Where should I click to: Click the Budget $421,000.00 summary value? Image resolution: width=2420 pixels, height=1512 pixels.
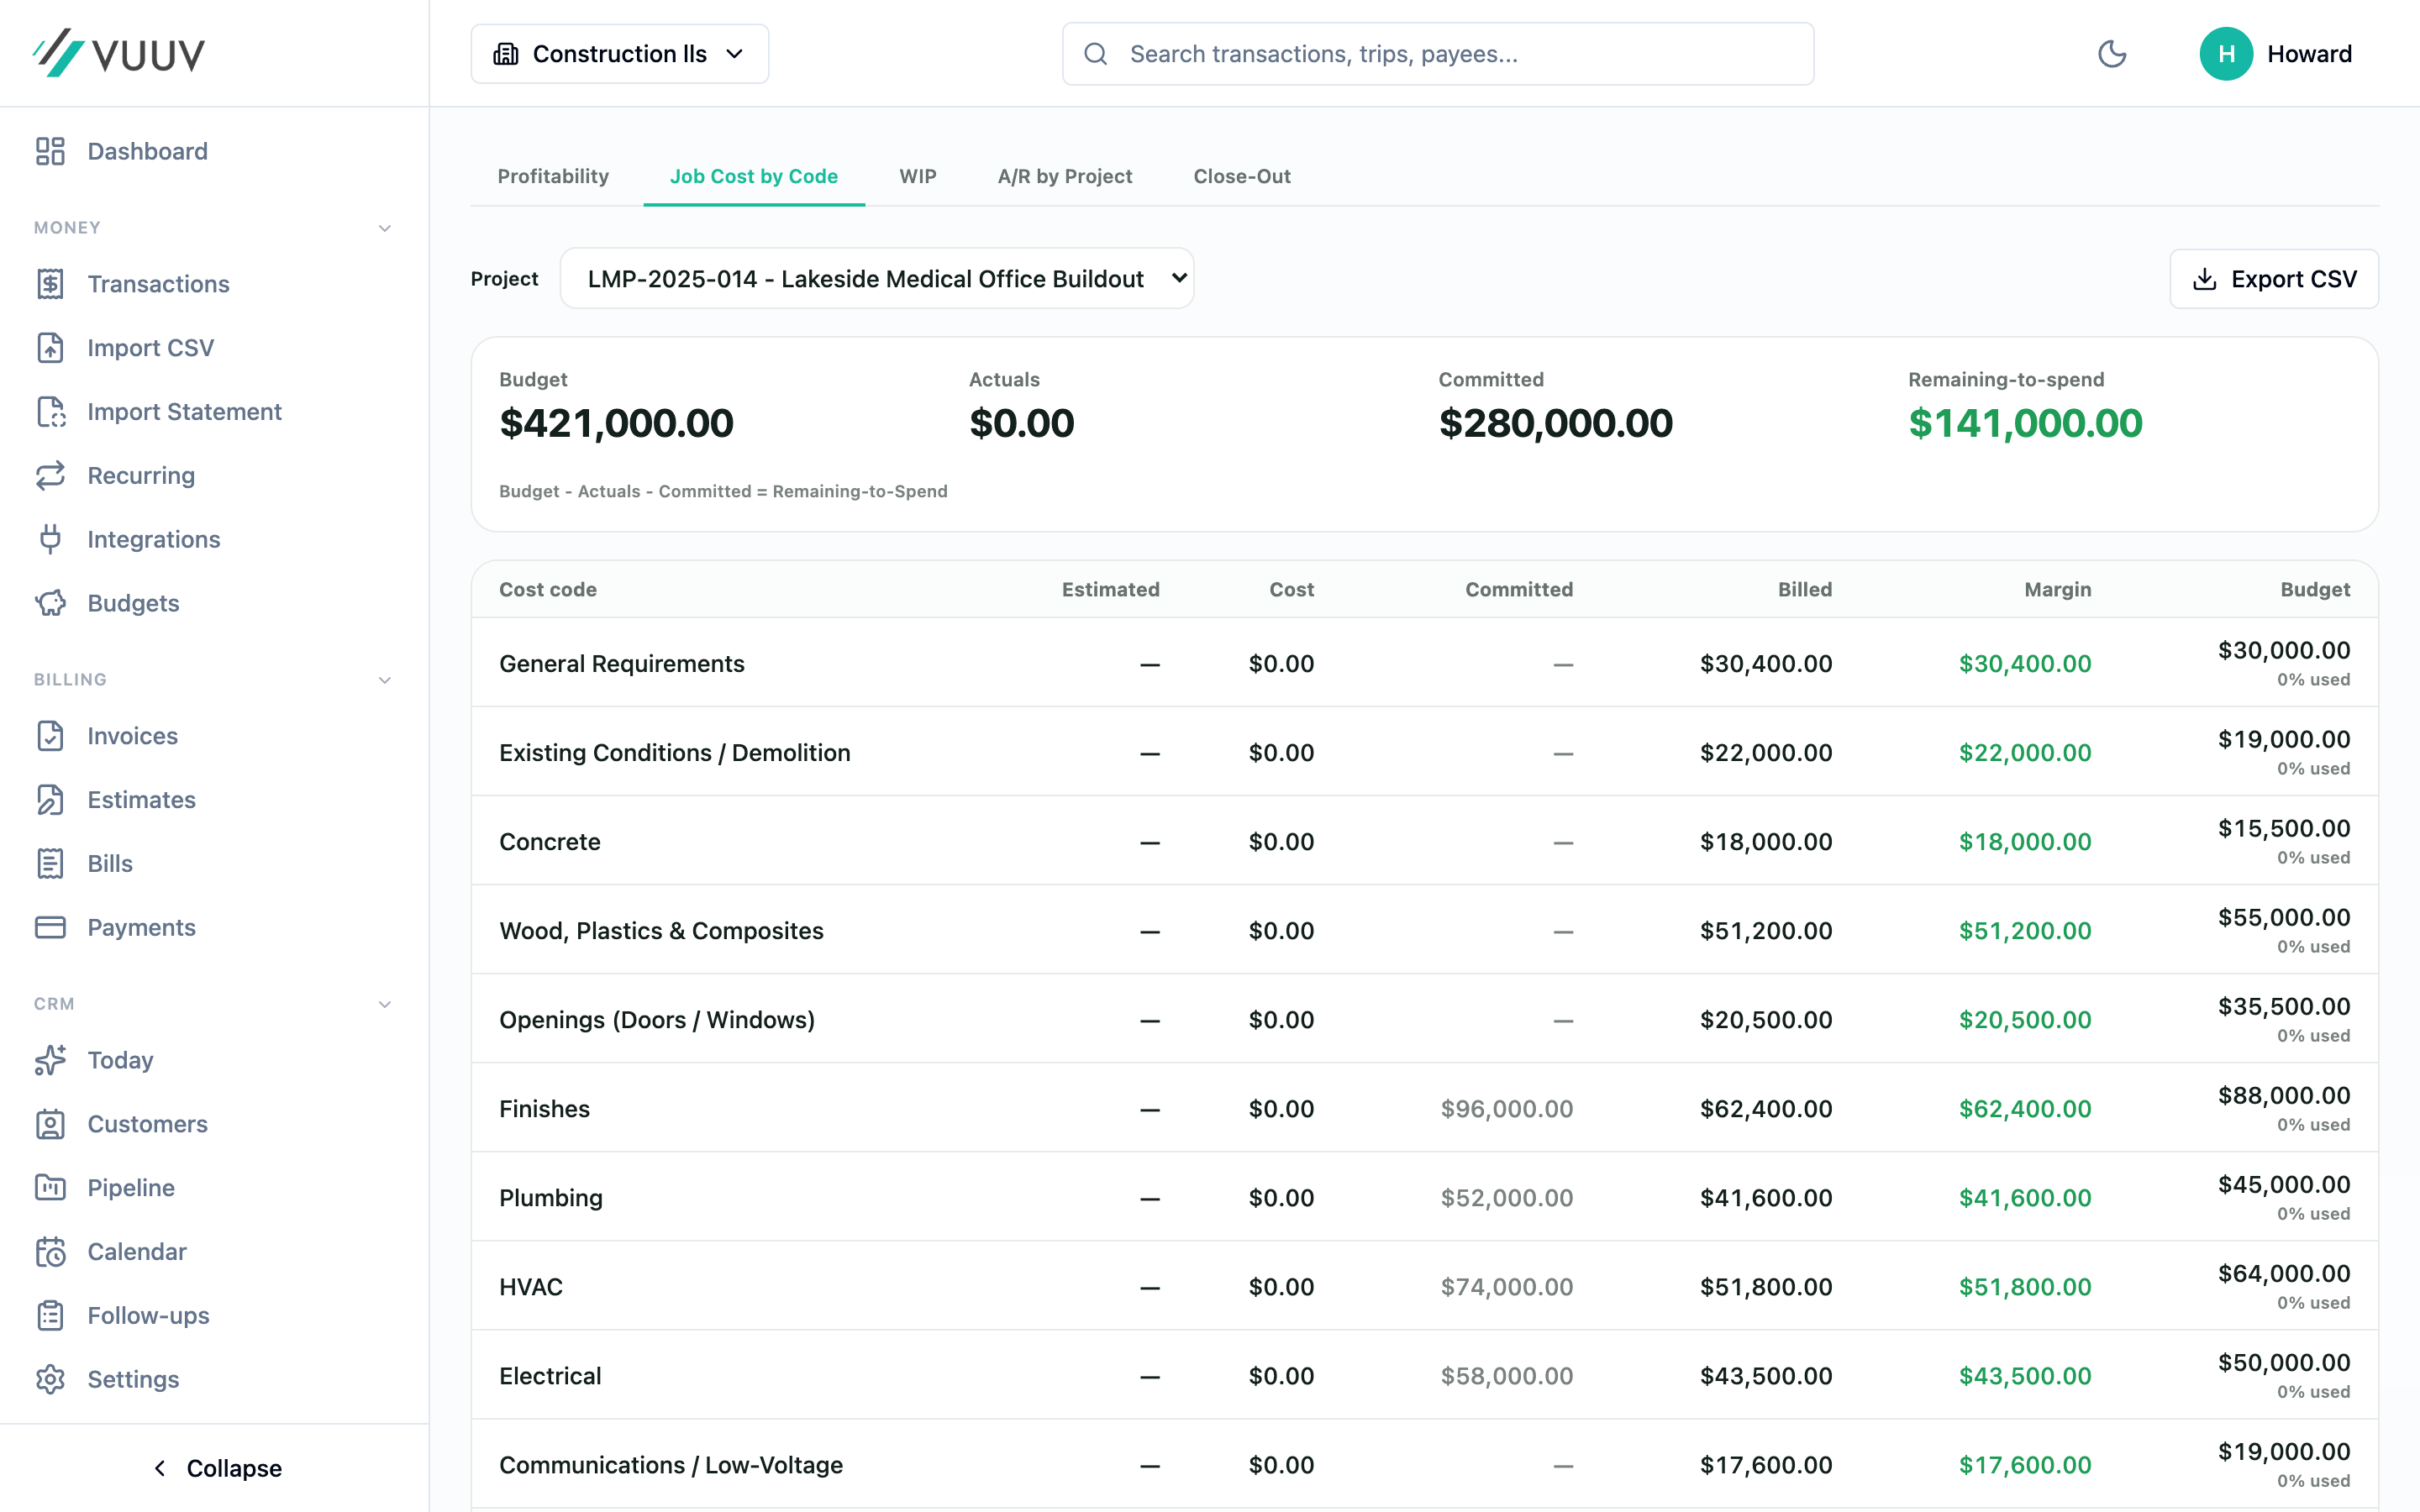tap(616, 423)
